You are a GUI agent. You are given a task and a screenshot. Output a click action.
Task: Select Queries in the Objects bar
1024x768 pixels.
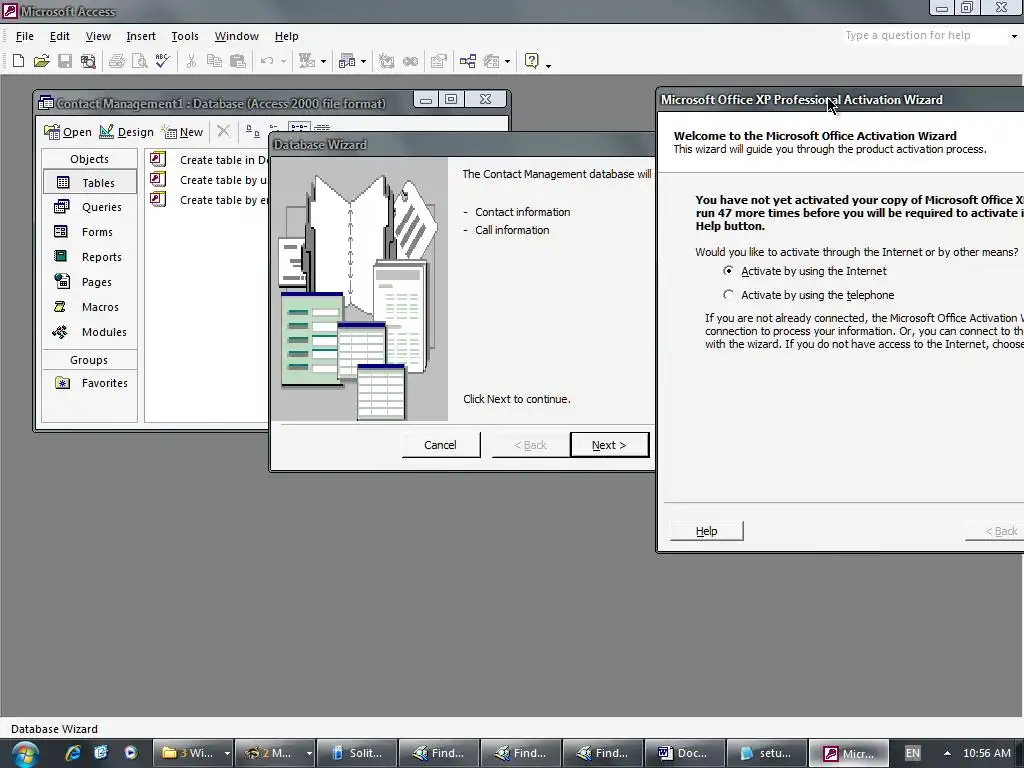pyautogui.click(x=89, y=207)
